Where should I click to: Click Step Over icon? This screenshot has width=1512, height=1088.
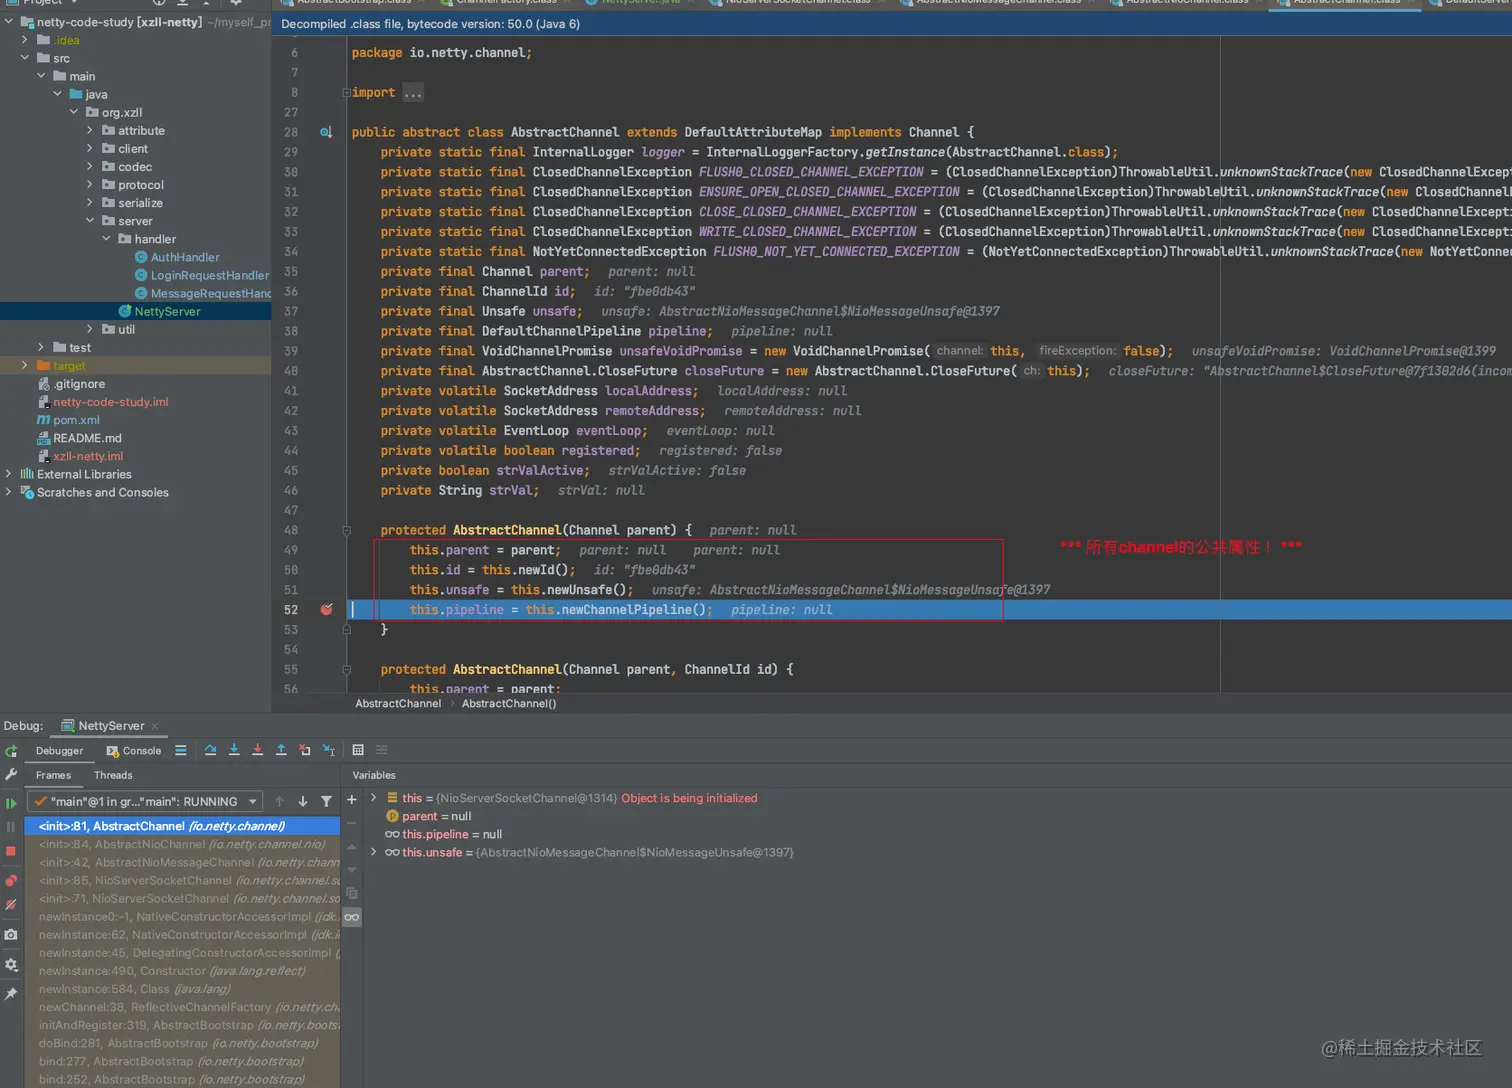point(210,750)
